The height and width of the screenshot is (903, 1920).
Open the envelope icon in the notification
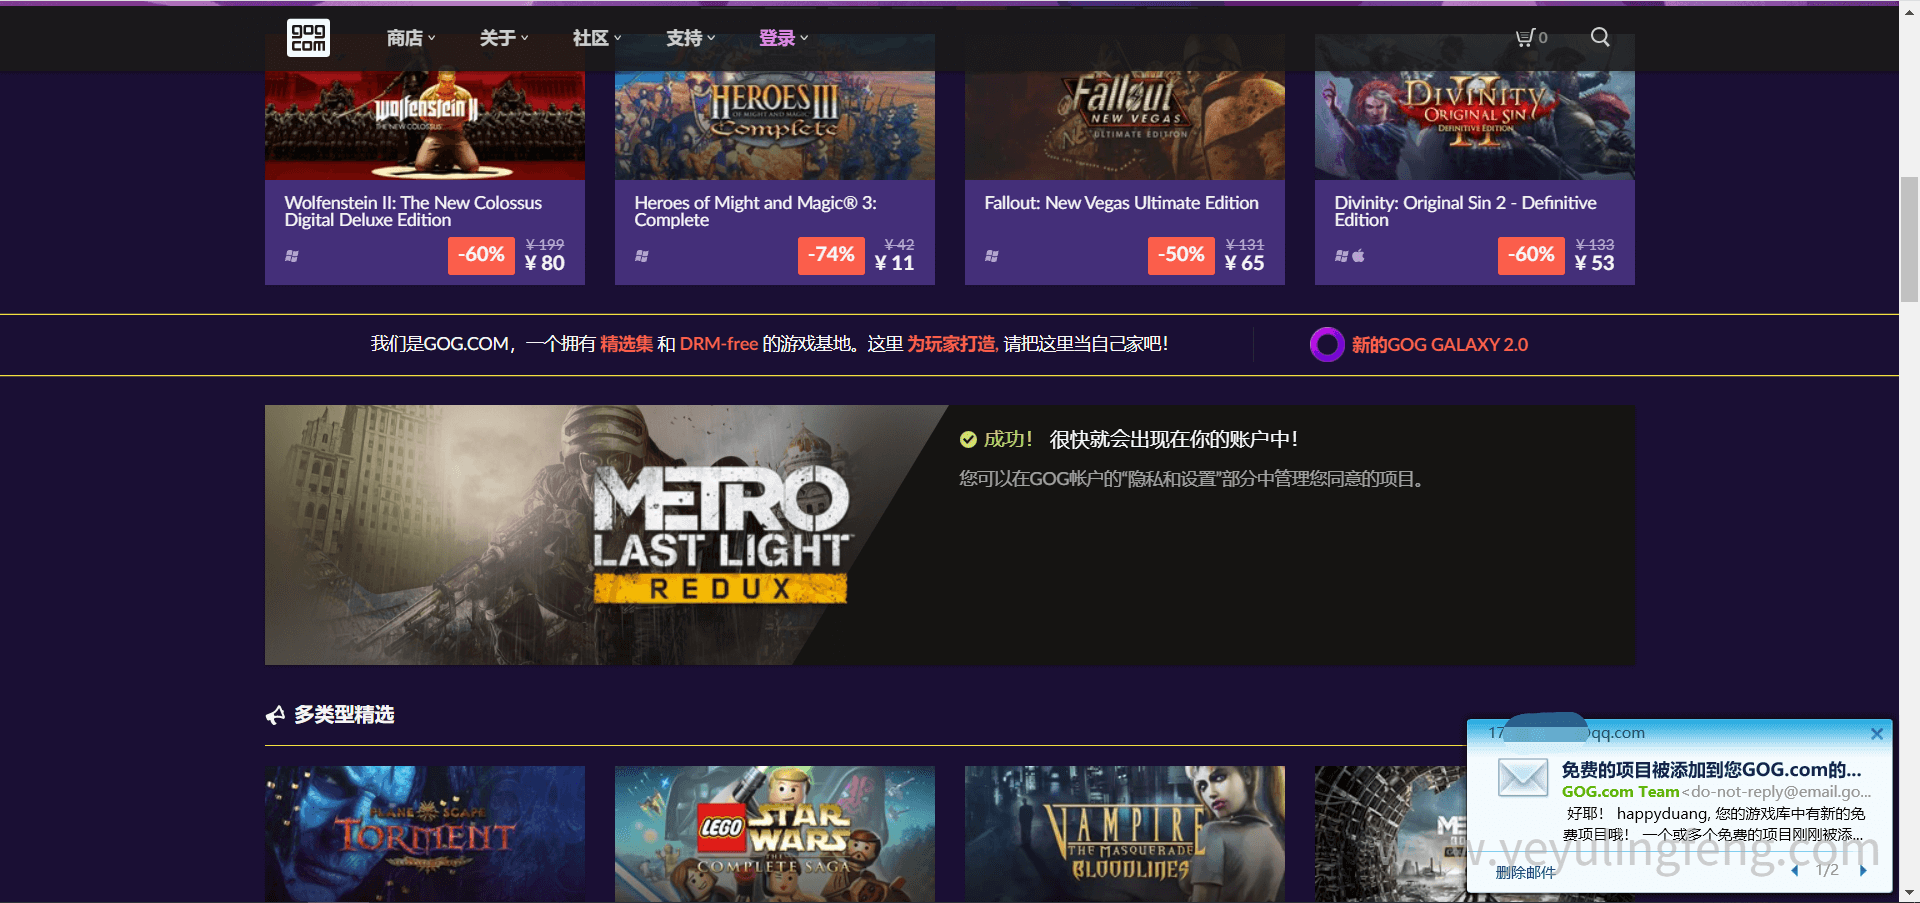1523,777
